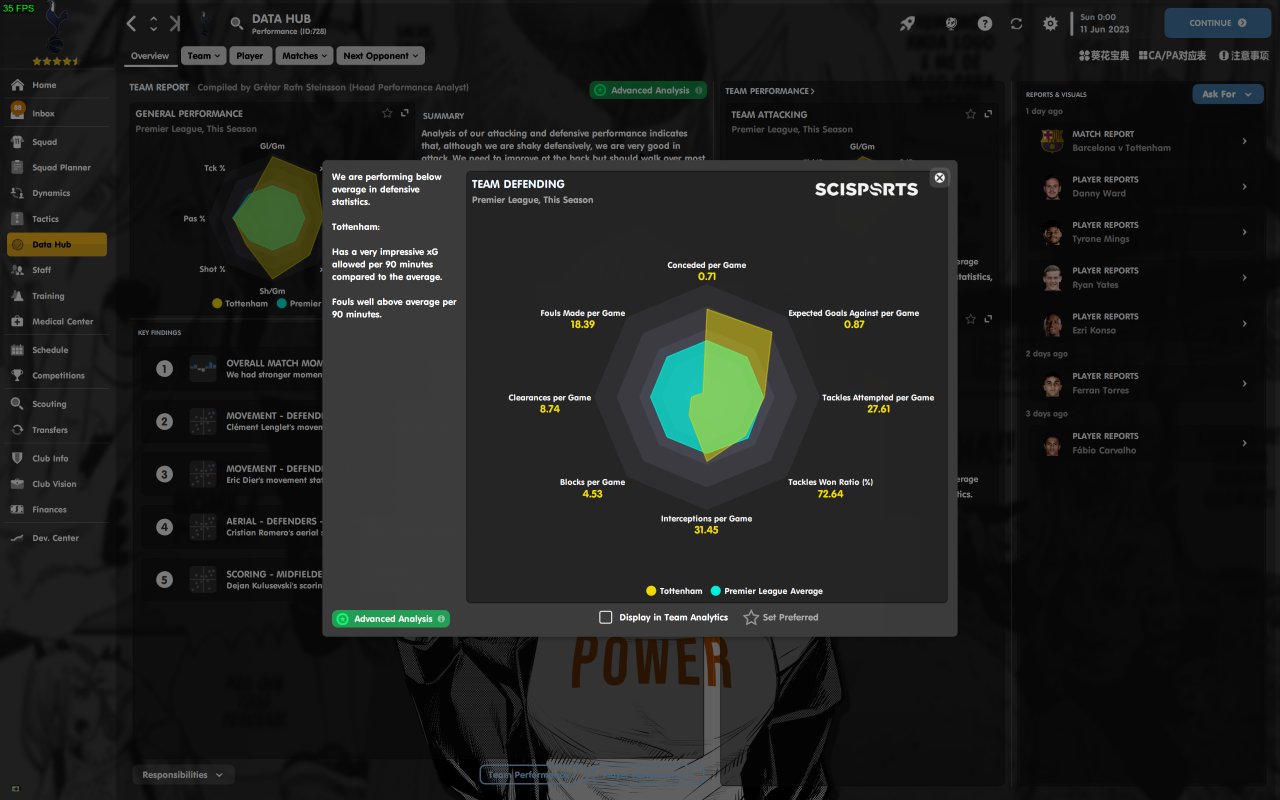Viewport: 1280px width, 800px height.
Task: Expand the General Performance panel
Action: pos(404,114)
